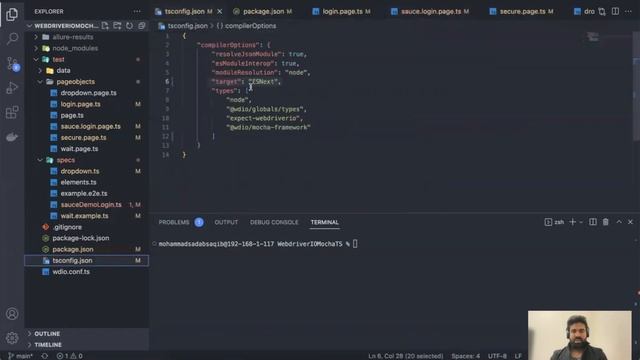Open errors and warnings status indicator
This screenshot has height=360, width=640.
[69, 356]
